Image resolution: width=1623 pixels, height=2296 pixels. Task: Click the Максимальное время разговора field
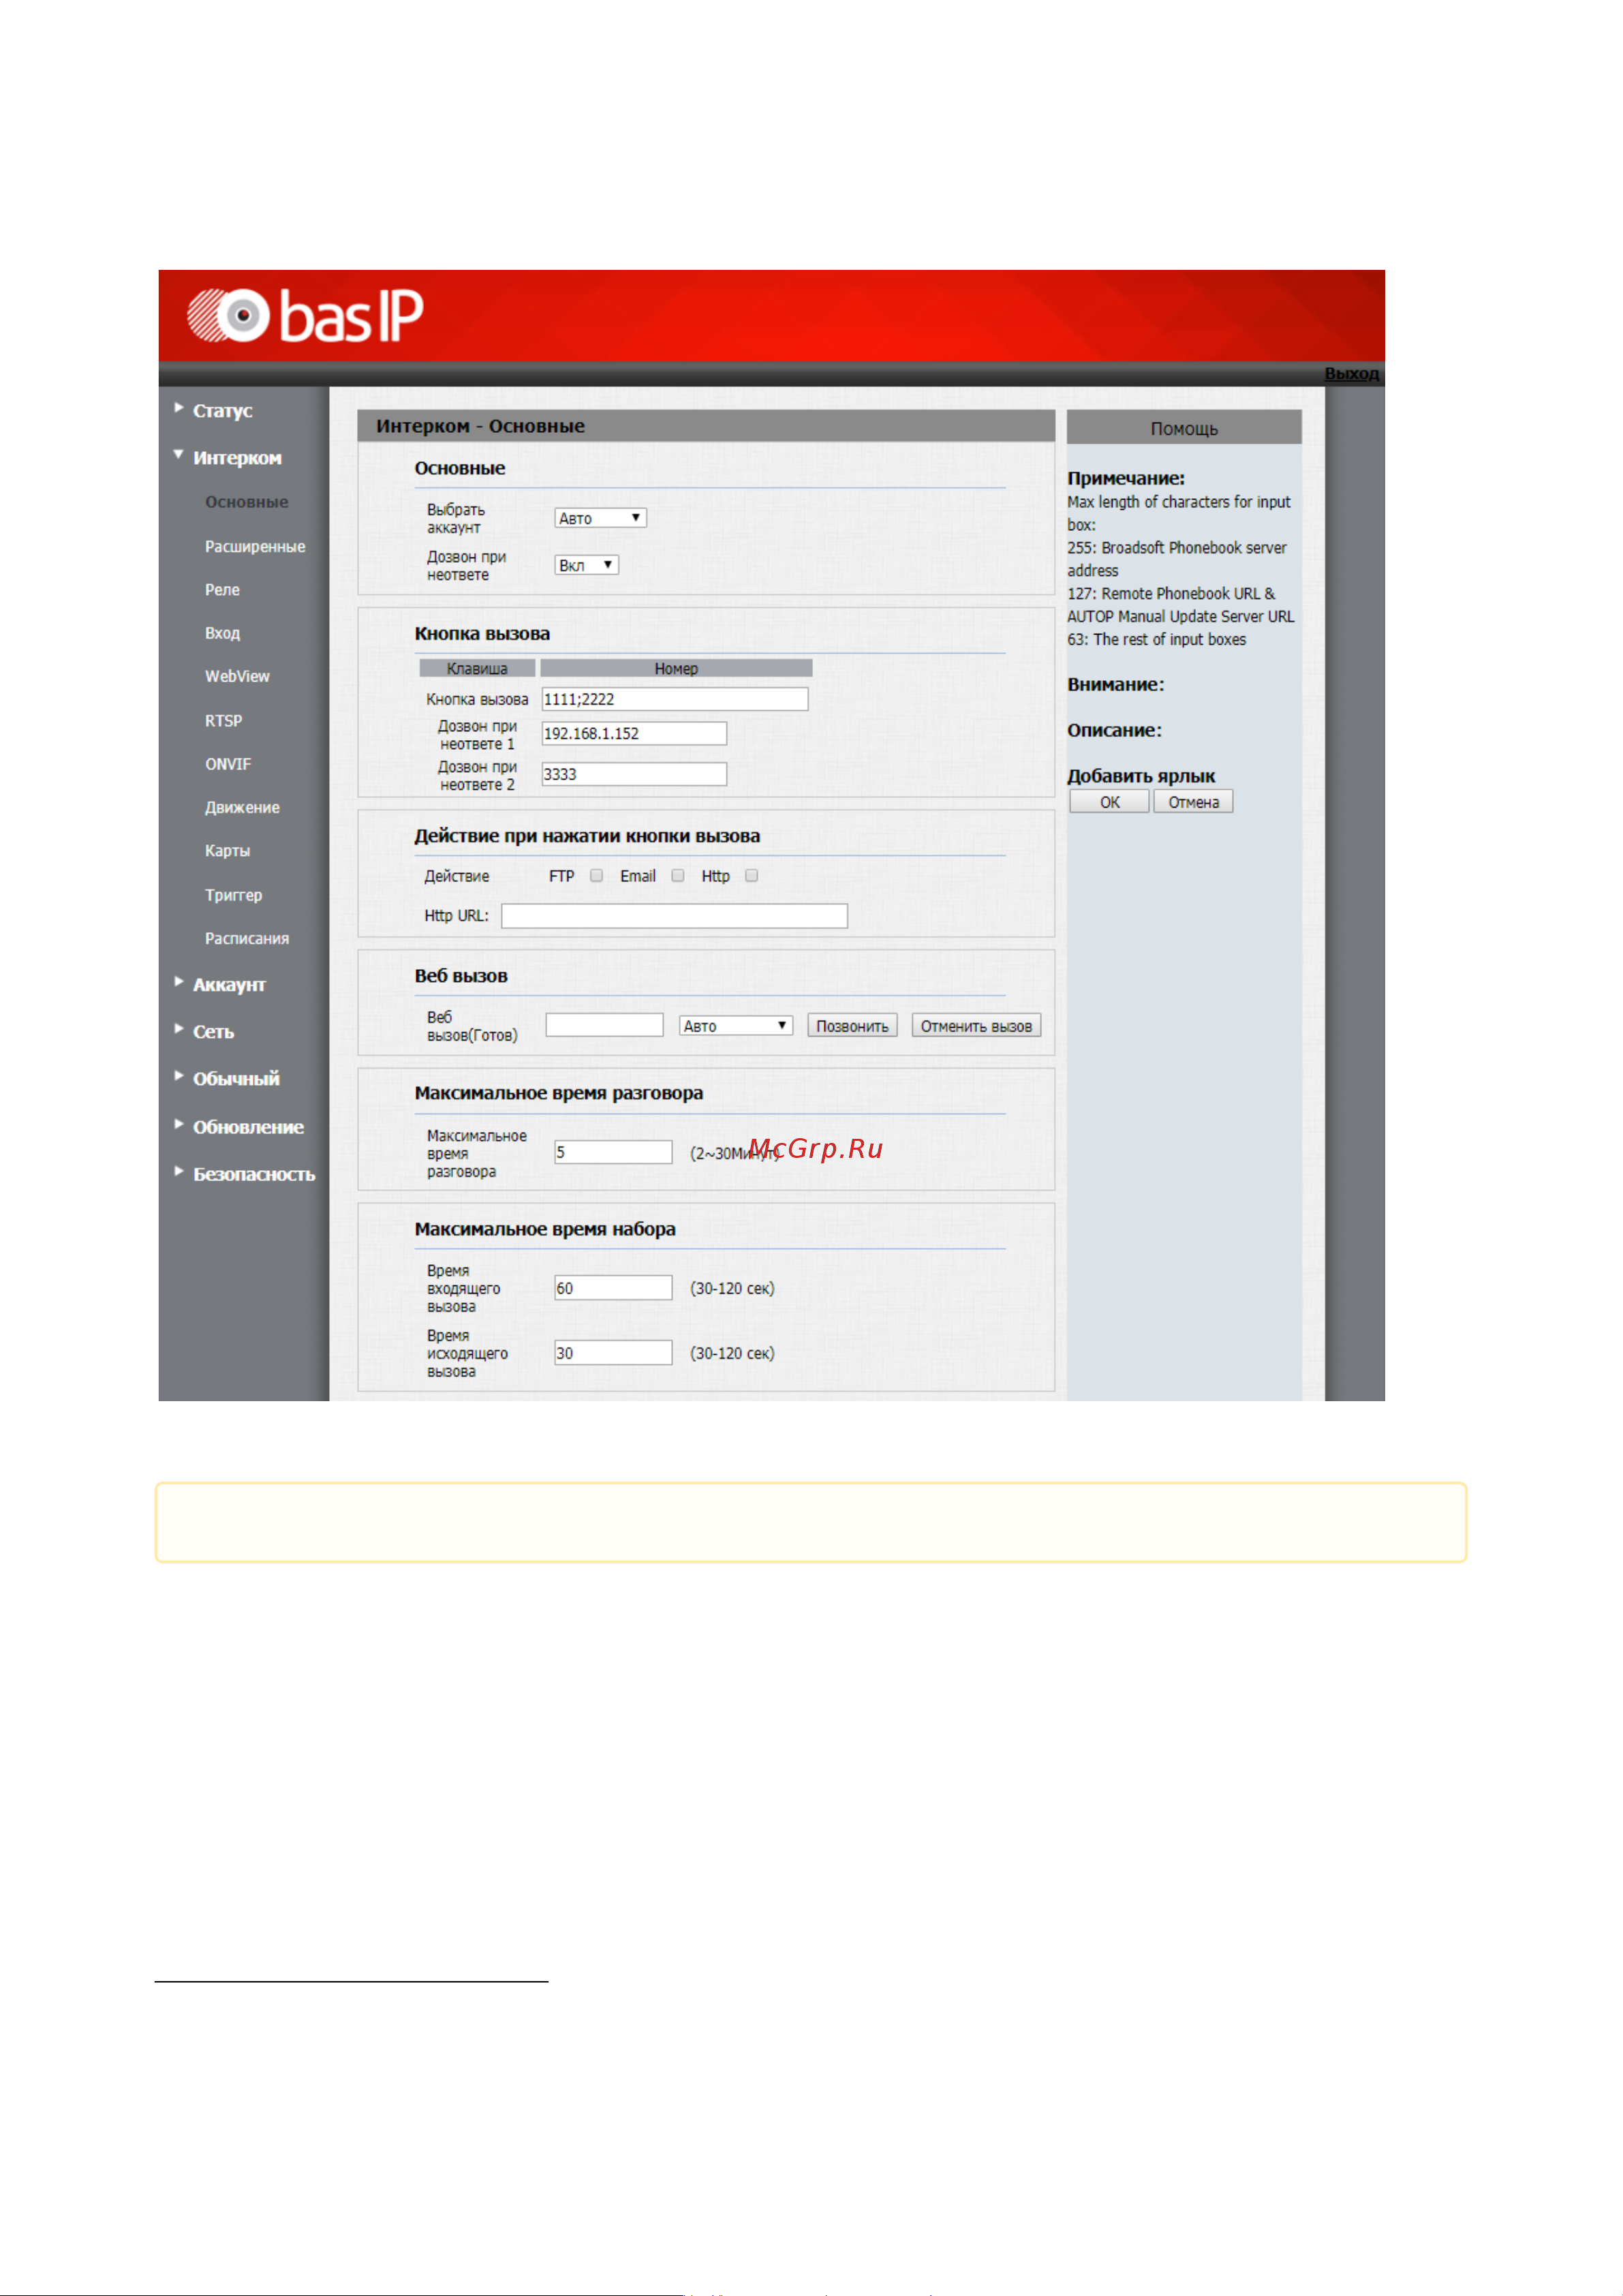(614, 1152)
